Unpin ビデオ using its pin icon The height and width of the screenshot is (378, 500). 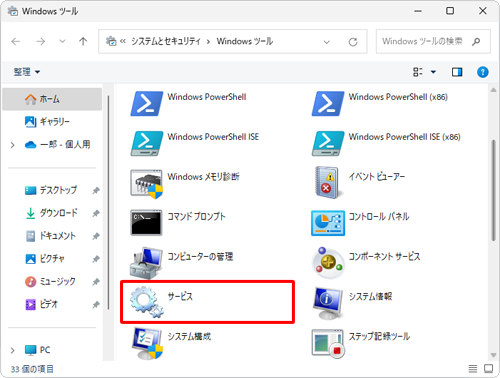96,304
